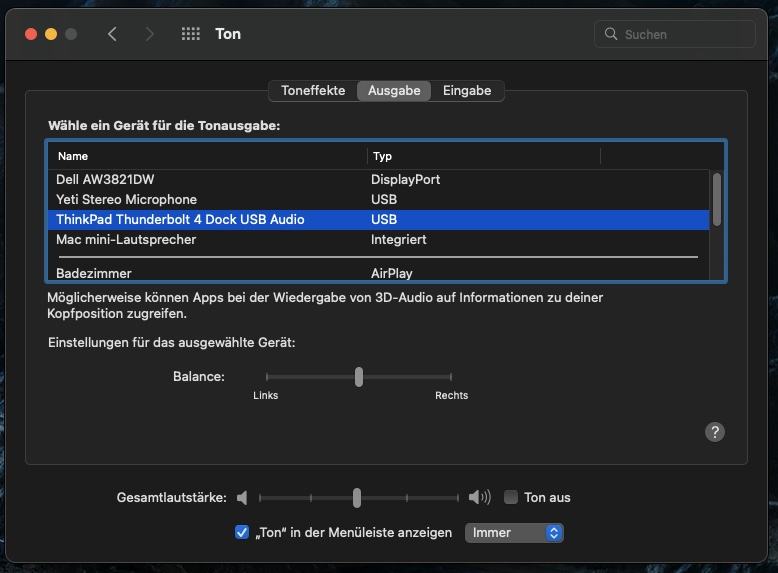Click into the Suchen search field
Screen dimensions: 778x573
pos(685,34)
